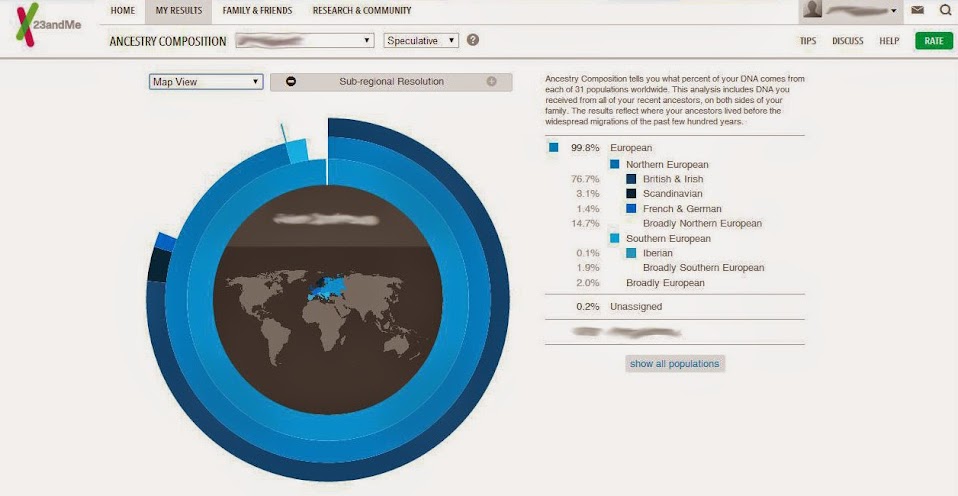The width and height of the screenshot is (958, 496).
Task: Click the Iberian color swatch
Action: 631,253
